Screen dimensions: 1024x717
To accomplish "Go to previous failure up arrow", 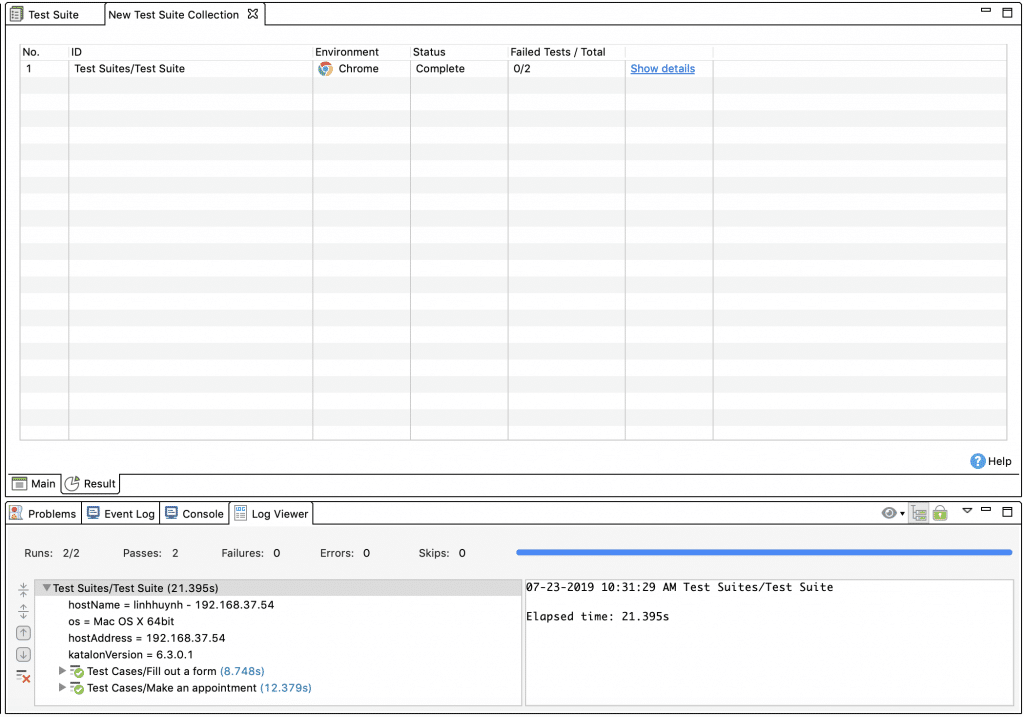I will 24,633.
